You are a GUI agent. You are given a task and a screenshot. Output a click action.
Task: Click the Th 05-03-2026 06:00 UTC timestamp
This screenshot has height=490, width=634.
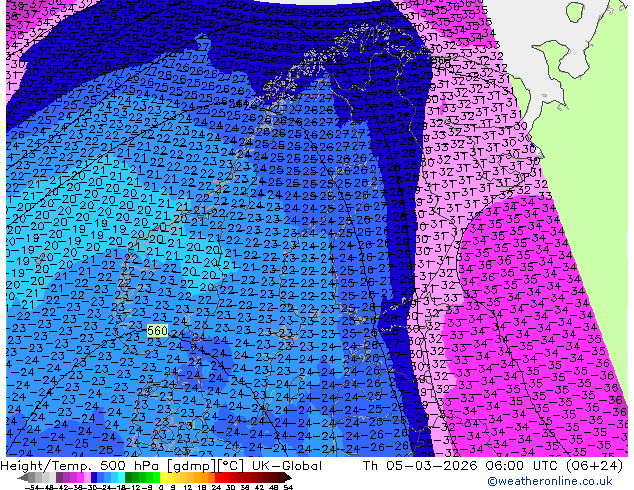[x=462, y=466]
